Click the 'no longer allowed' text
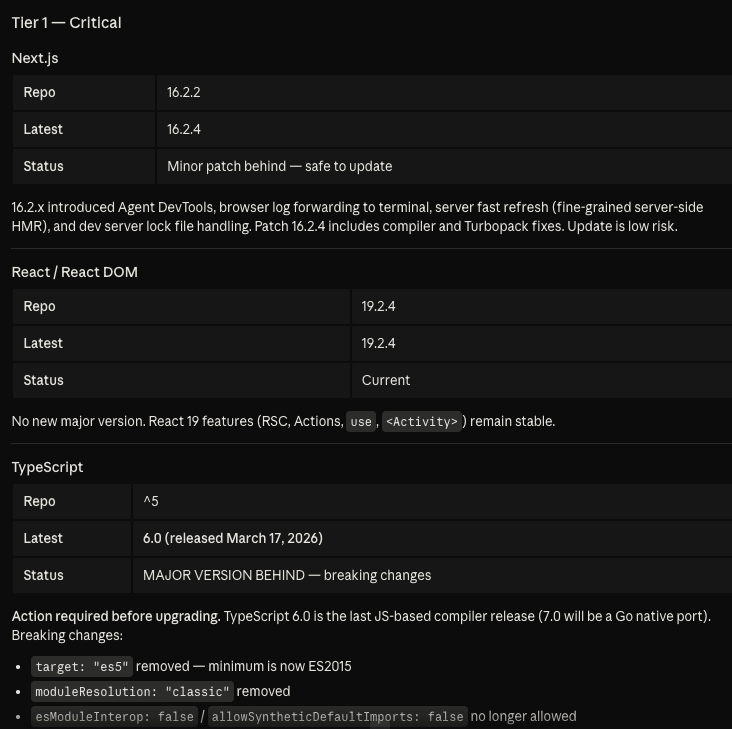 tap(523, 716)
